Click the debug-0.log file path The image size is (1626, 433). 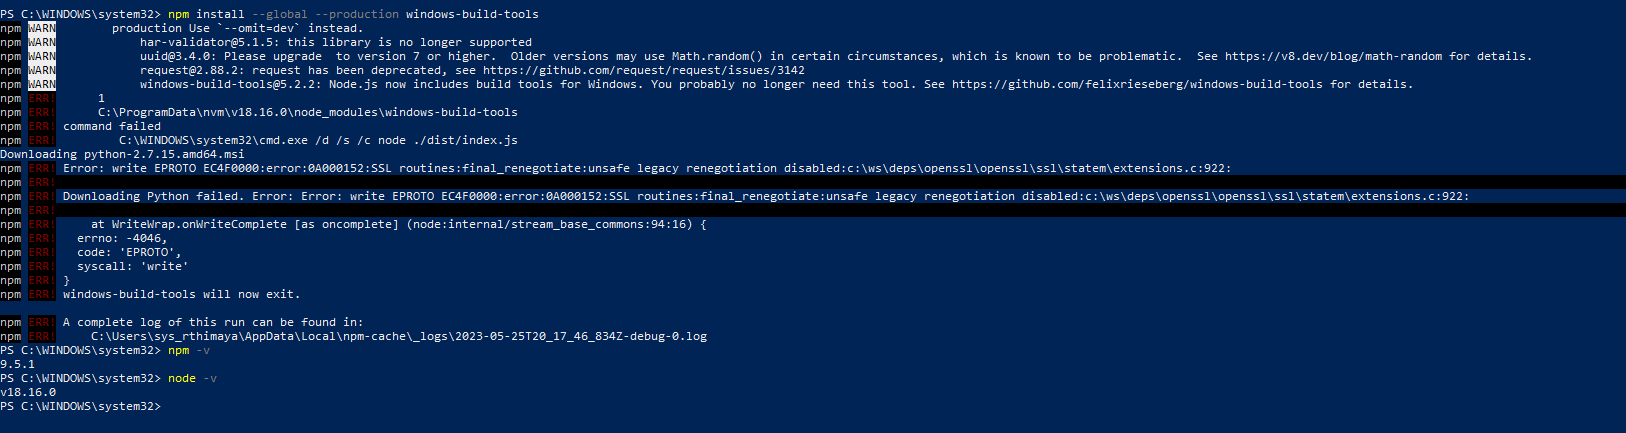399,336
